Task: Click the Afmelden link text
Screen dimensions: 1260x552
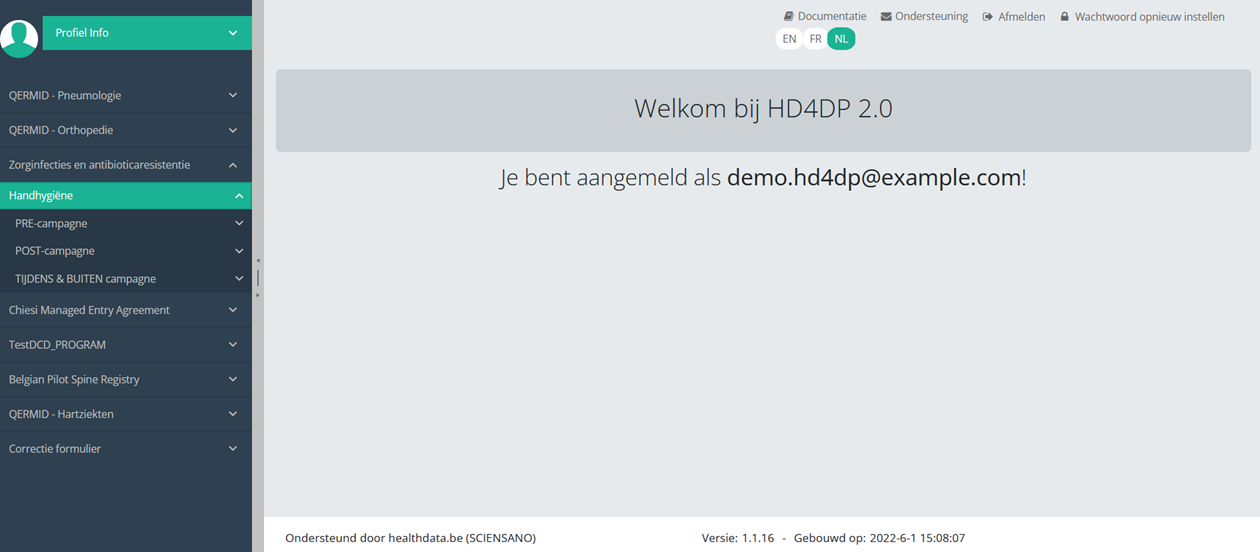Action: pos(1021,17)
